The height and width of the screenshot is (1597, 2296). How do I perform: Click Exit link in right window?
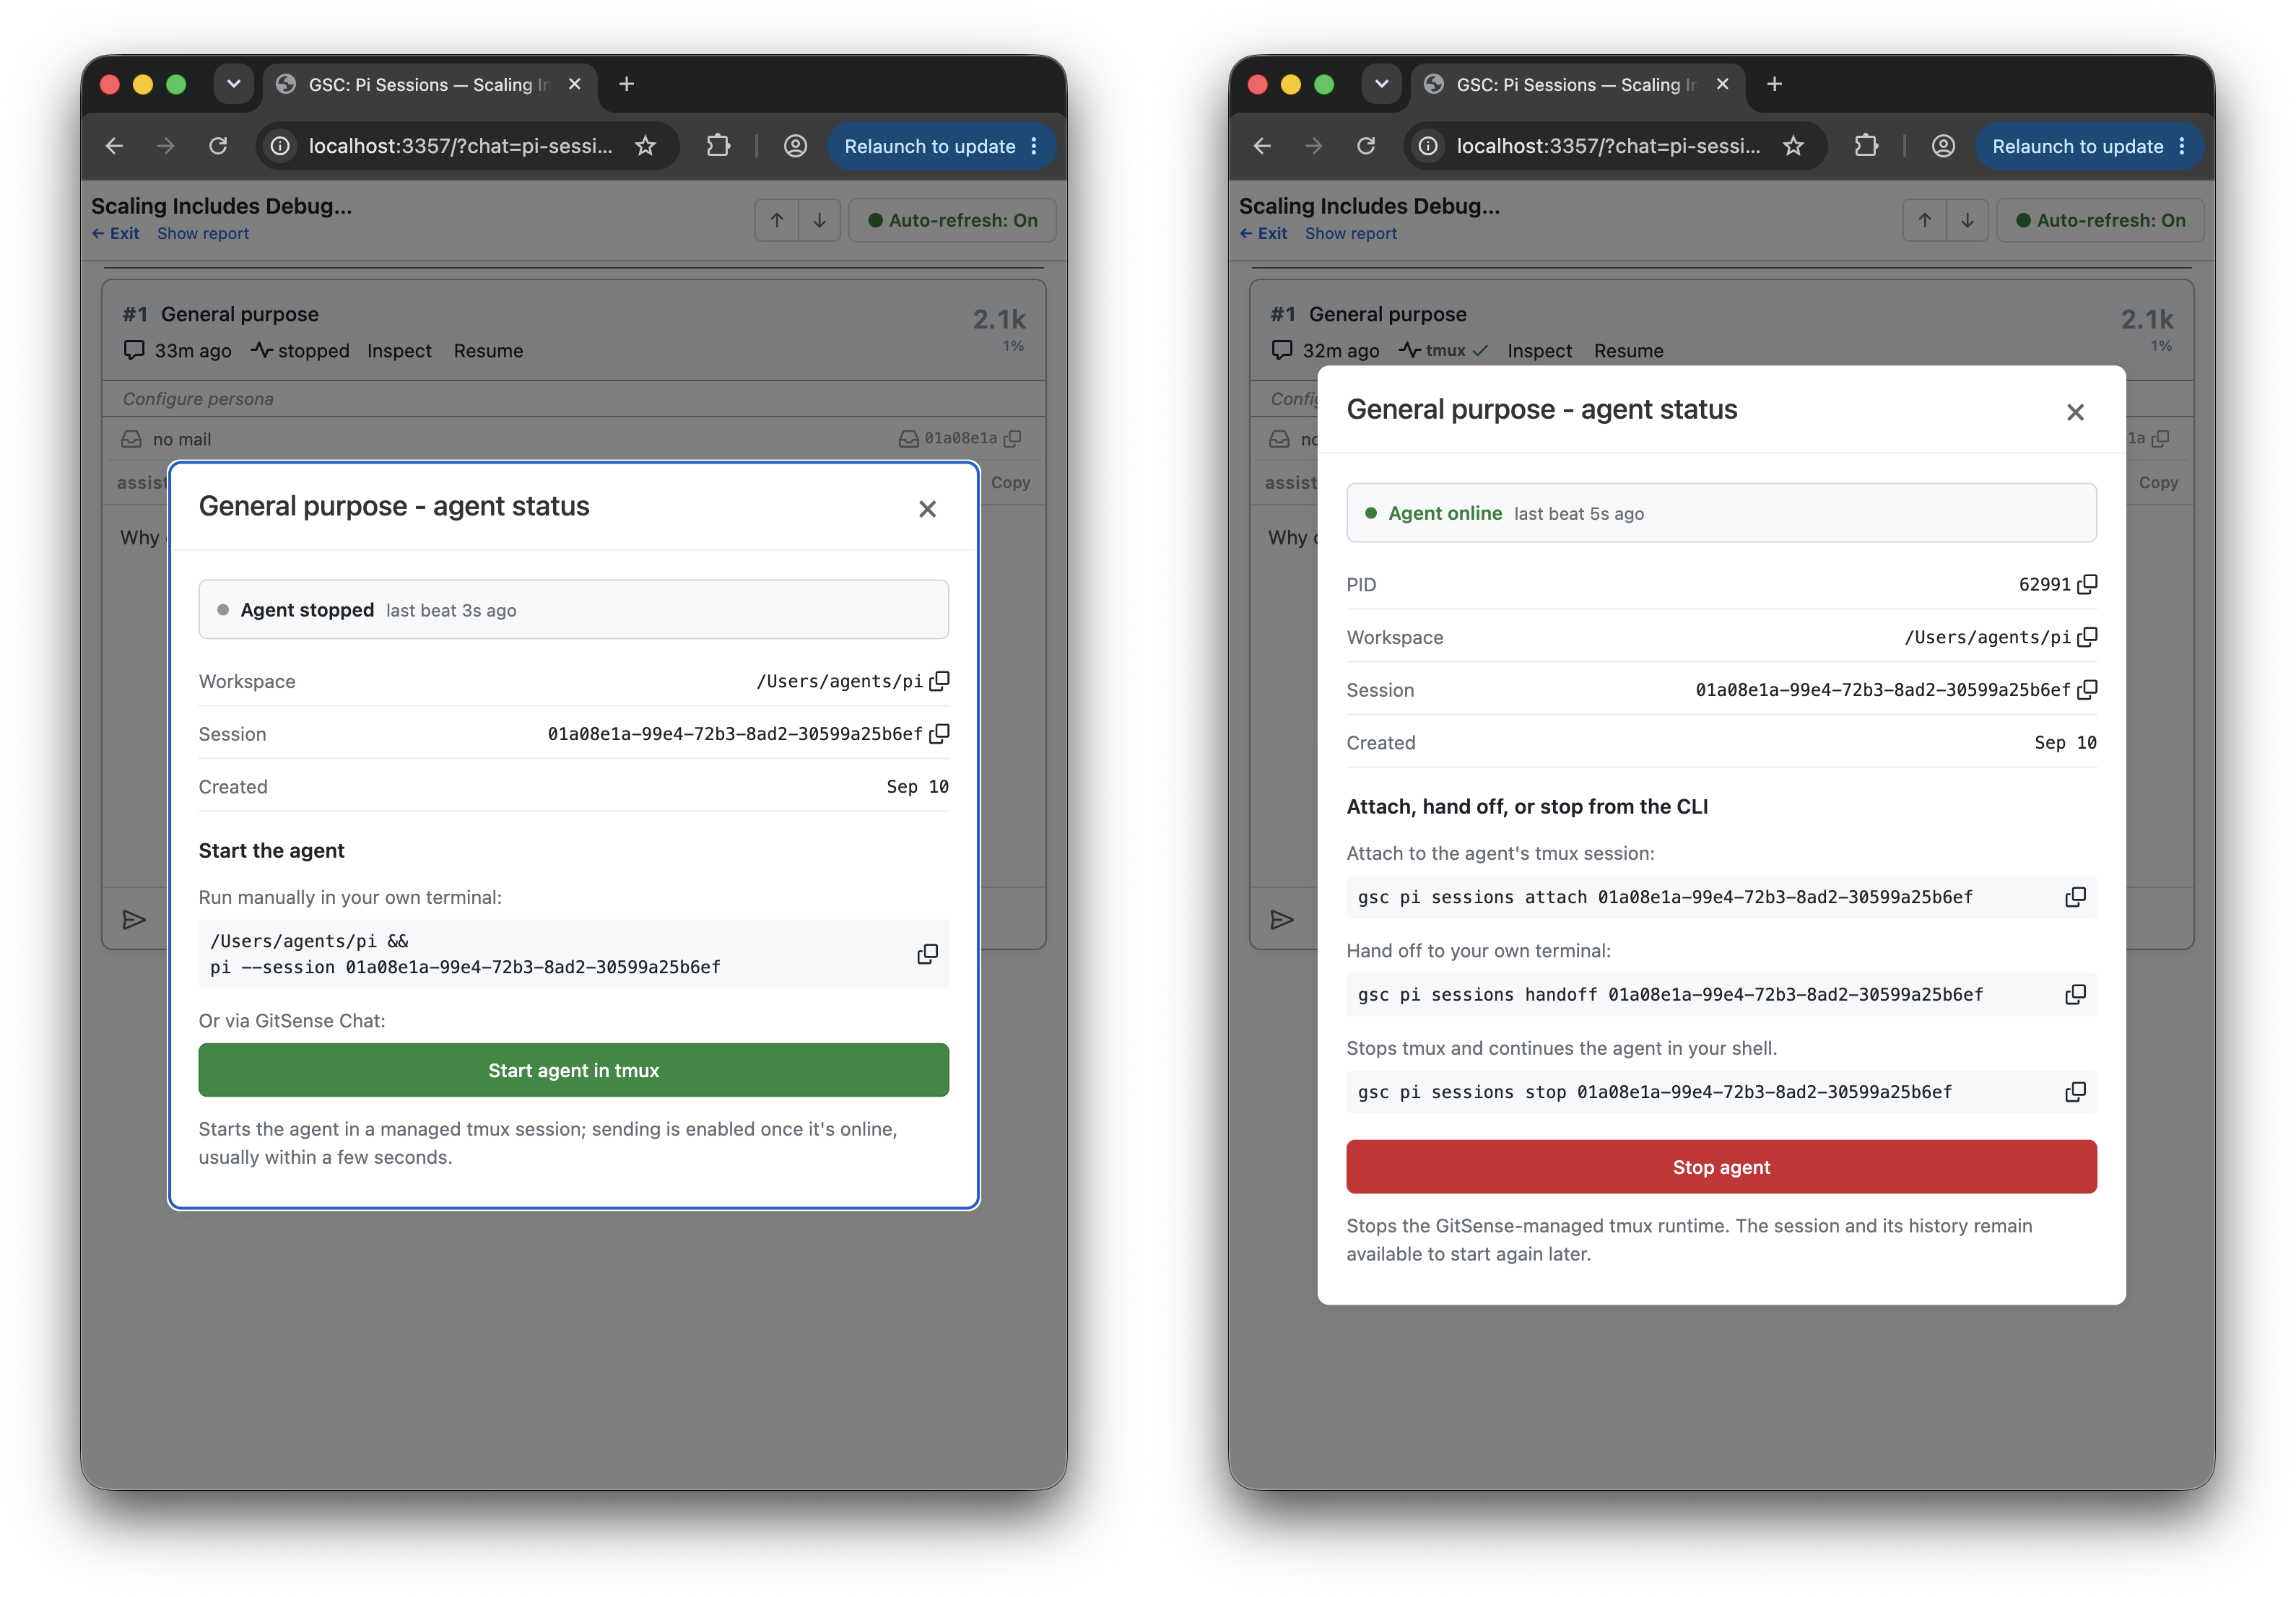click(1264, 233)
